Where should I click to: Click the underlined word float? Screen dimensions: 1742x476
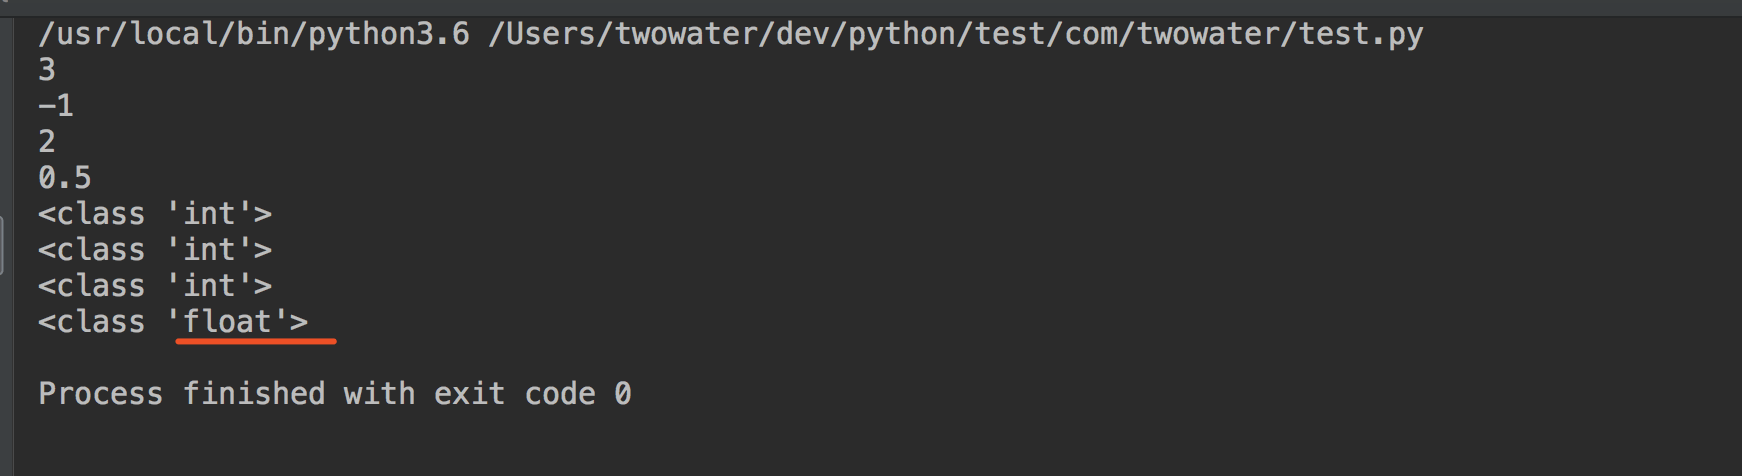[x=228, y=322]
